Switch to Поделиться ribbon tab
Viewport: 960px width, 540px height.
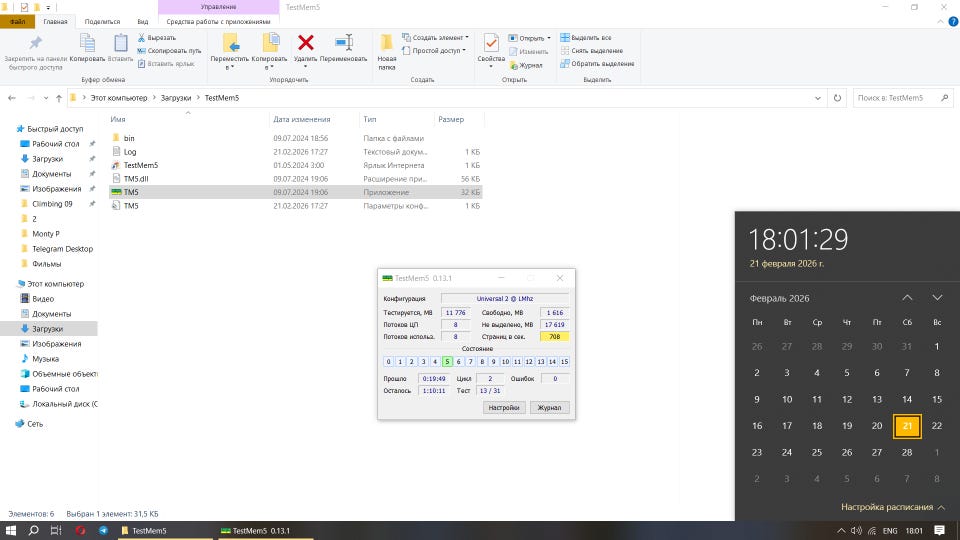[x=102, y=21]
